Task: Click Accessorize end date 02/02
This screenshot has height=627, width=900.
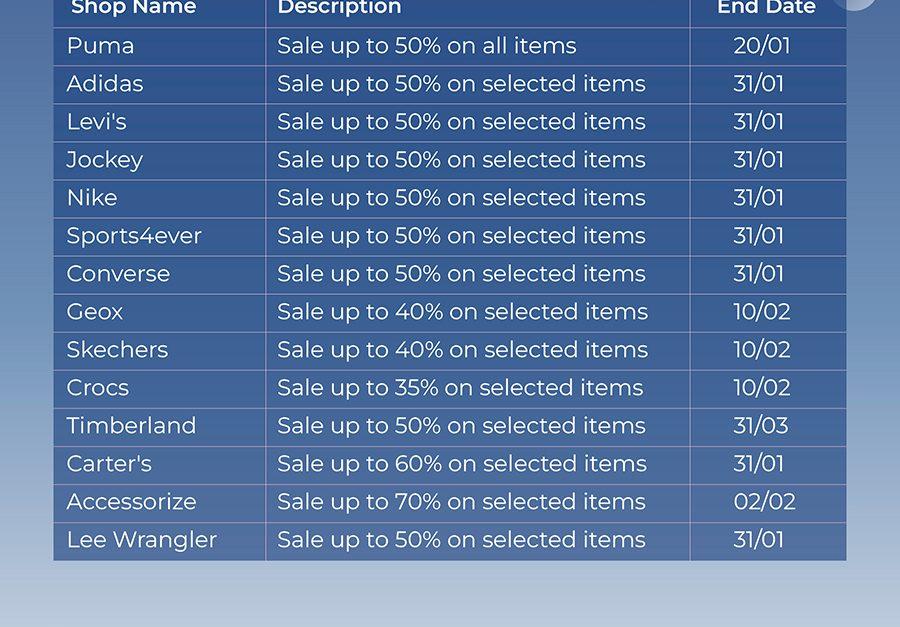Action: (765, 502)
